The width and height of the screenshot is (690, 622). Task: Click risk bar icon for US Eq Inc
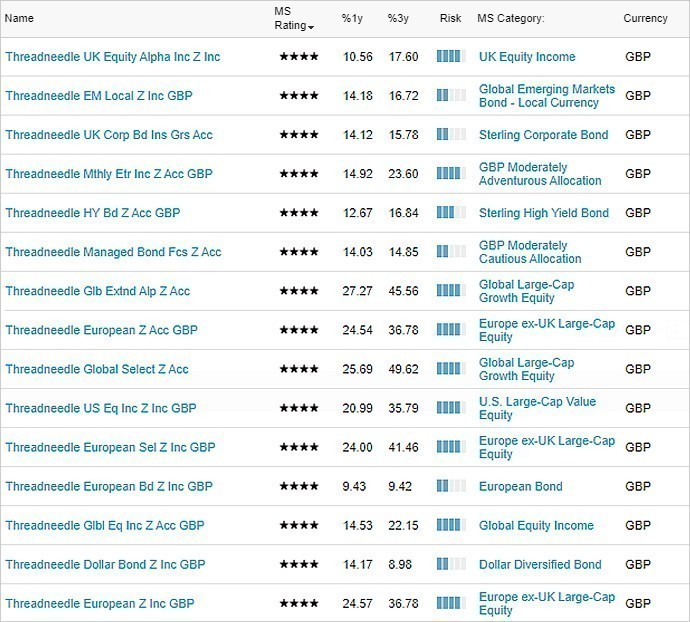pos(451,408)
